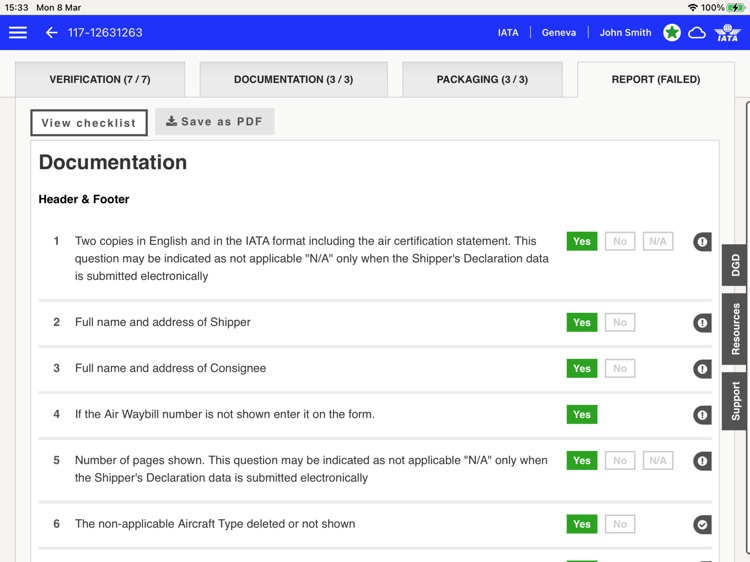Open the Support side panel tab
Screen dimensions: 750x562
[735, 401]
